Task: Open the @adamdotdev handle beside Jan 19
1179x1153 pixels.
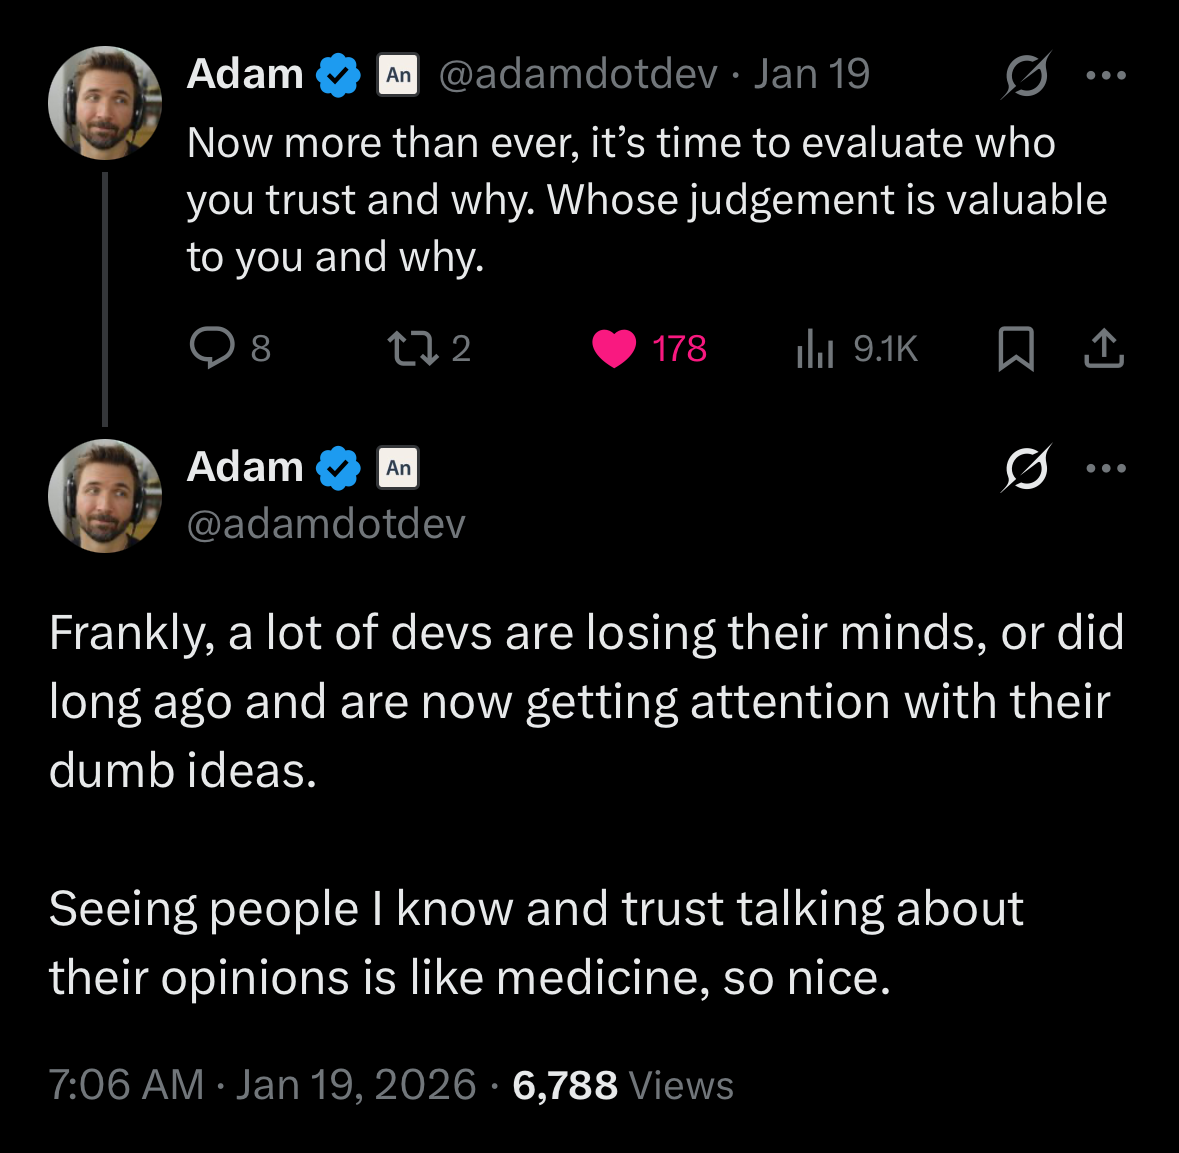Action: (x=578, y=74)
